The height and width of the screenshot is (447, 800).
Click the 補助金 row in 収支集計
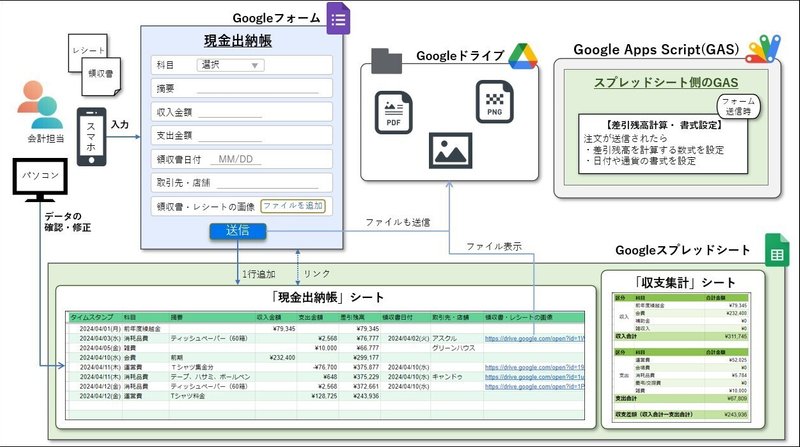coord(691,321)
